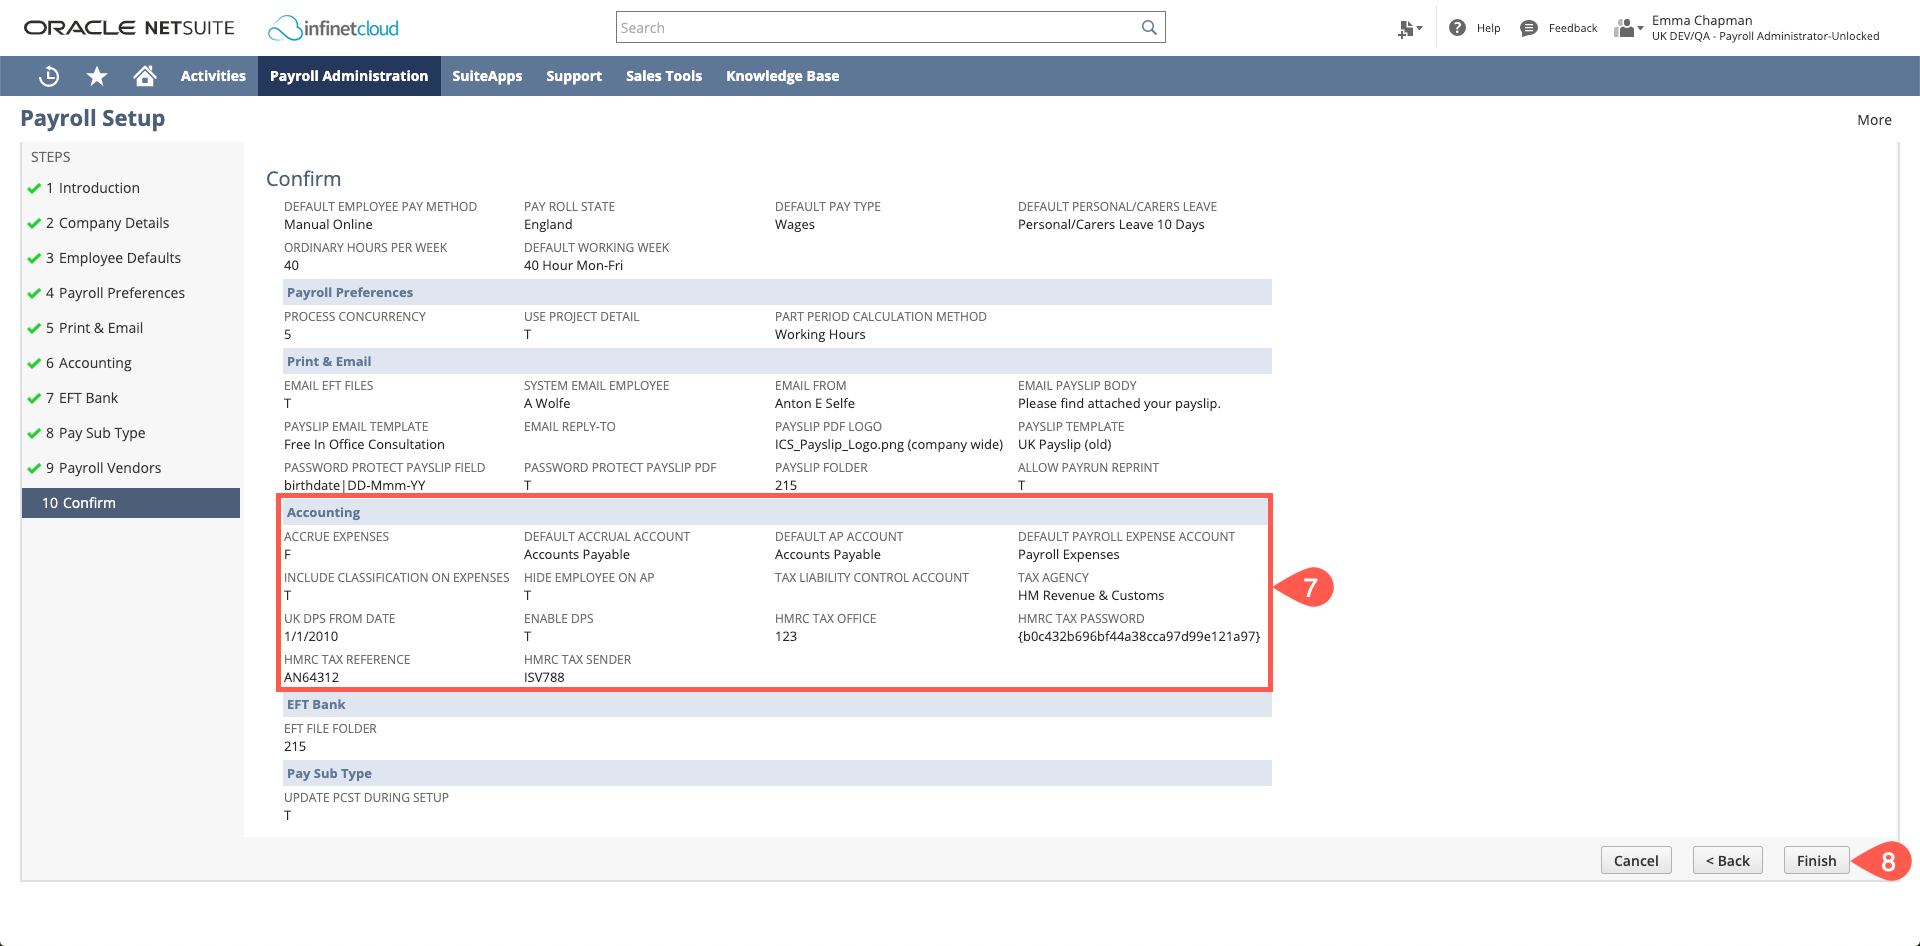Open Help with the question mark icon
1920x946 pixels.
point(1457,28)
